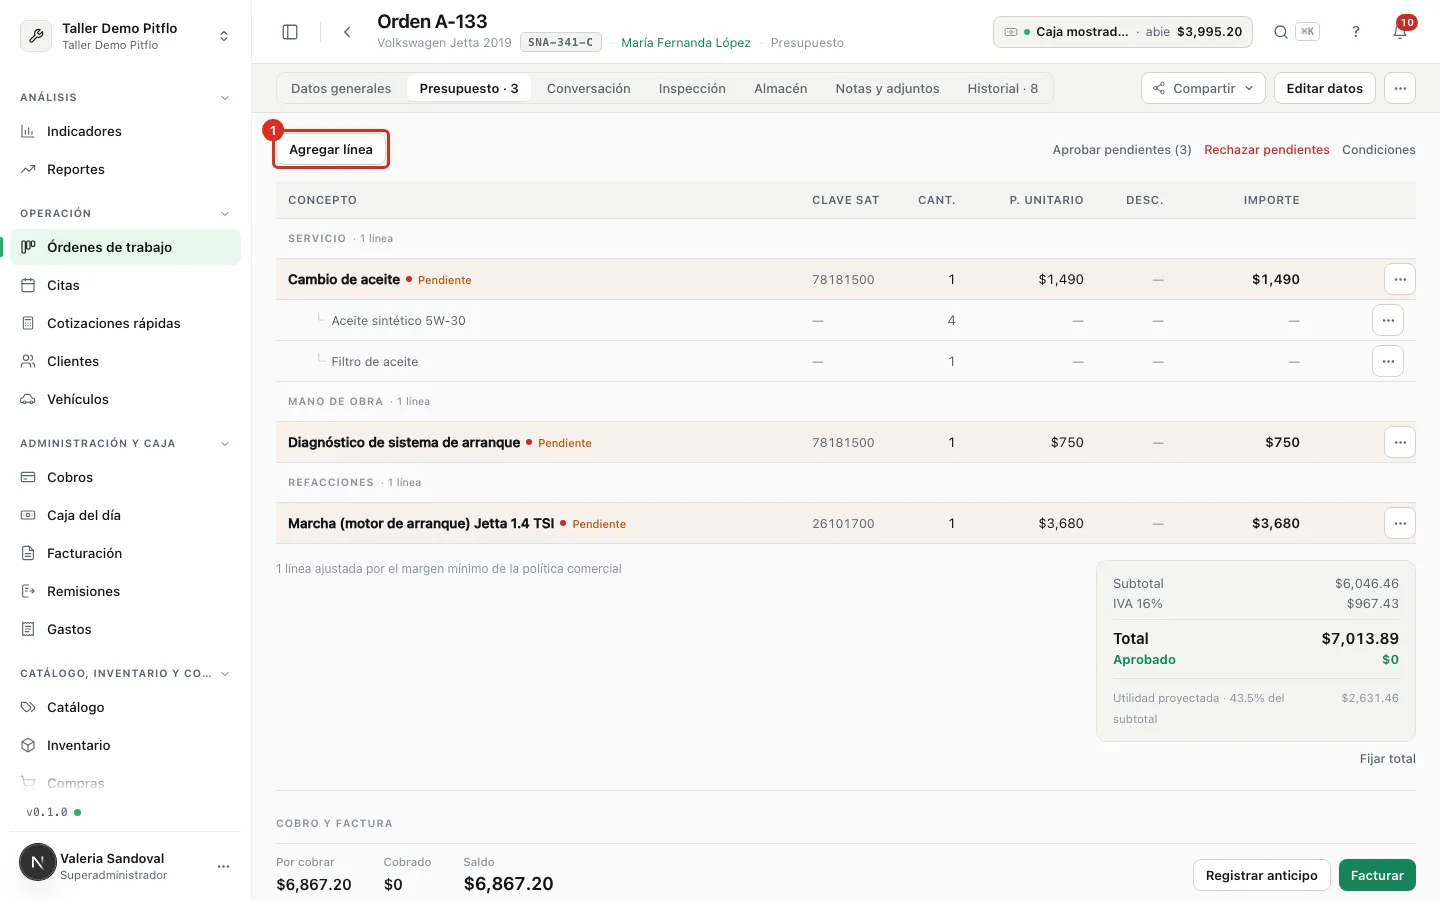This screenshot has width=1440, height=900.
Task: Open options menu for Filtro de aceite row
Action: pyautogui.click(x=1388, y=361)
